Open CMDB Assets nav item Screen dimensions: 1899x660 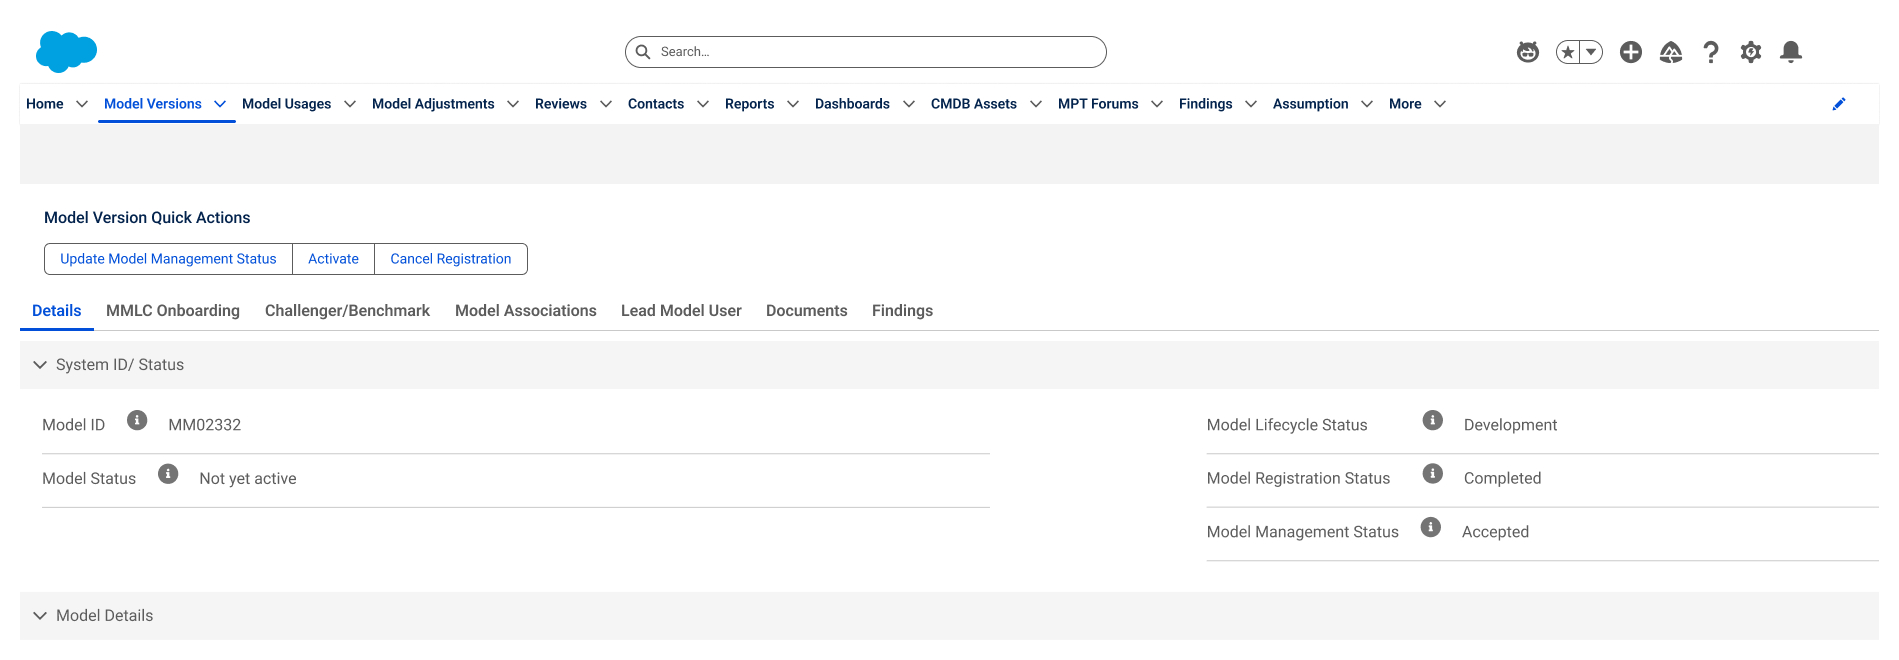[x=974, y=104]
